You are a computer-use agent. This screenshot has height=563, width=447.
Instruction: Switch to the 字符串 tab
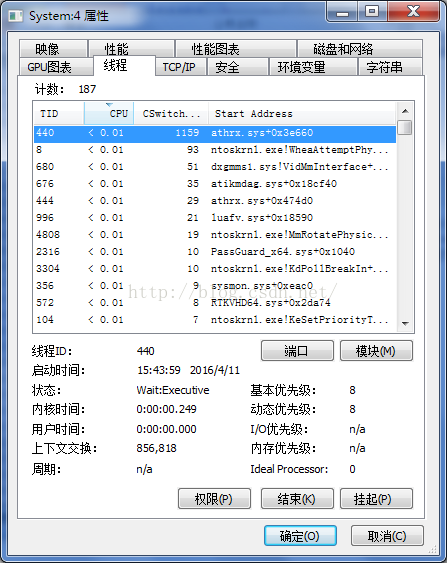(390, 67)
